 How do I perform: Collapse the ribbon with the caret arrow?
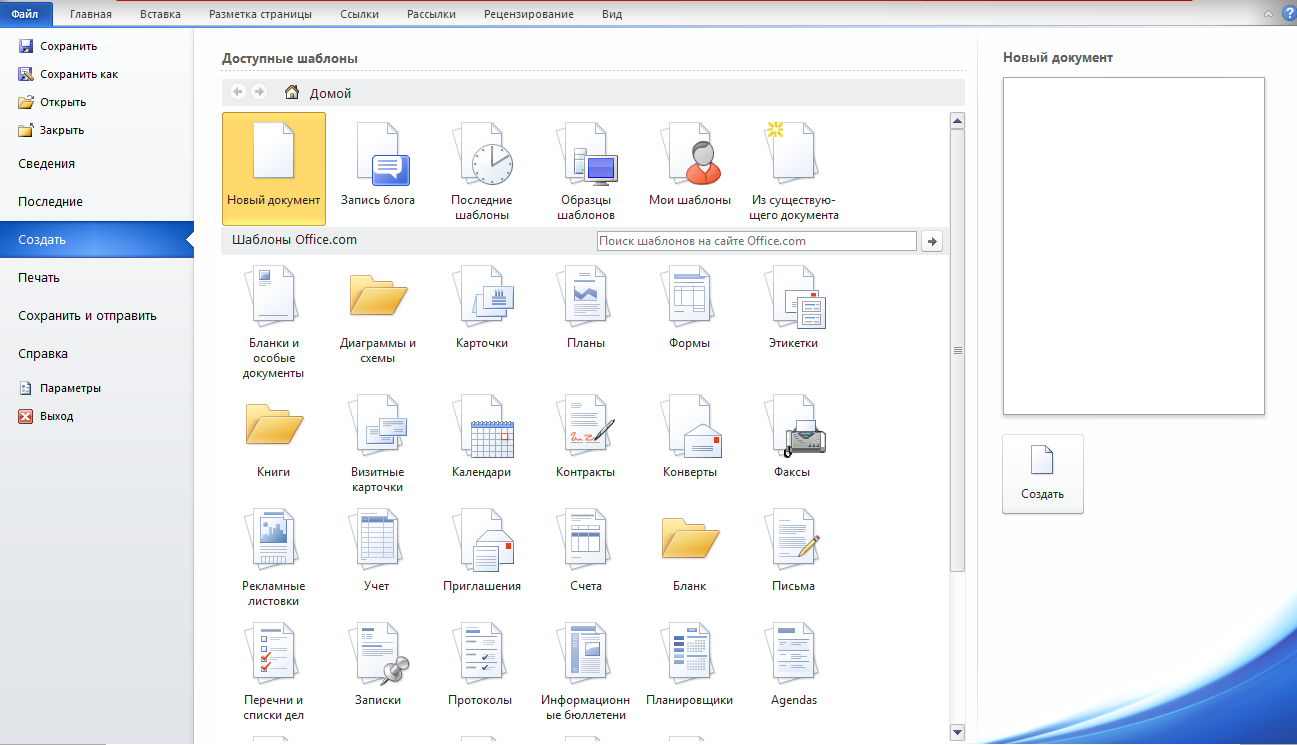[1268, 14]
